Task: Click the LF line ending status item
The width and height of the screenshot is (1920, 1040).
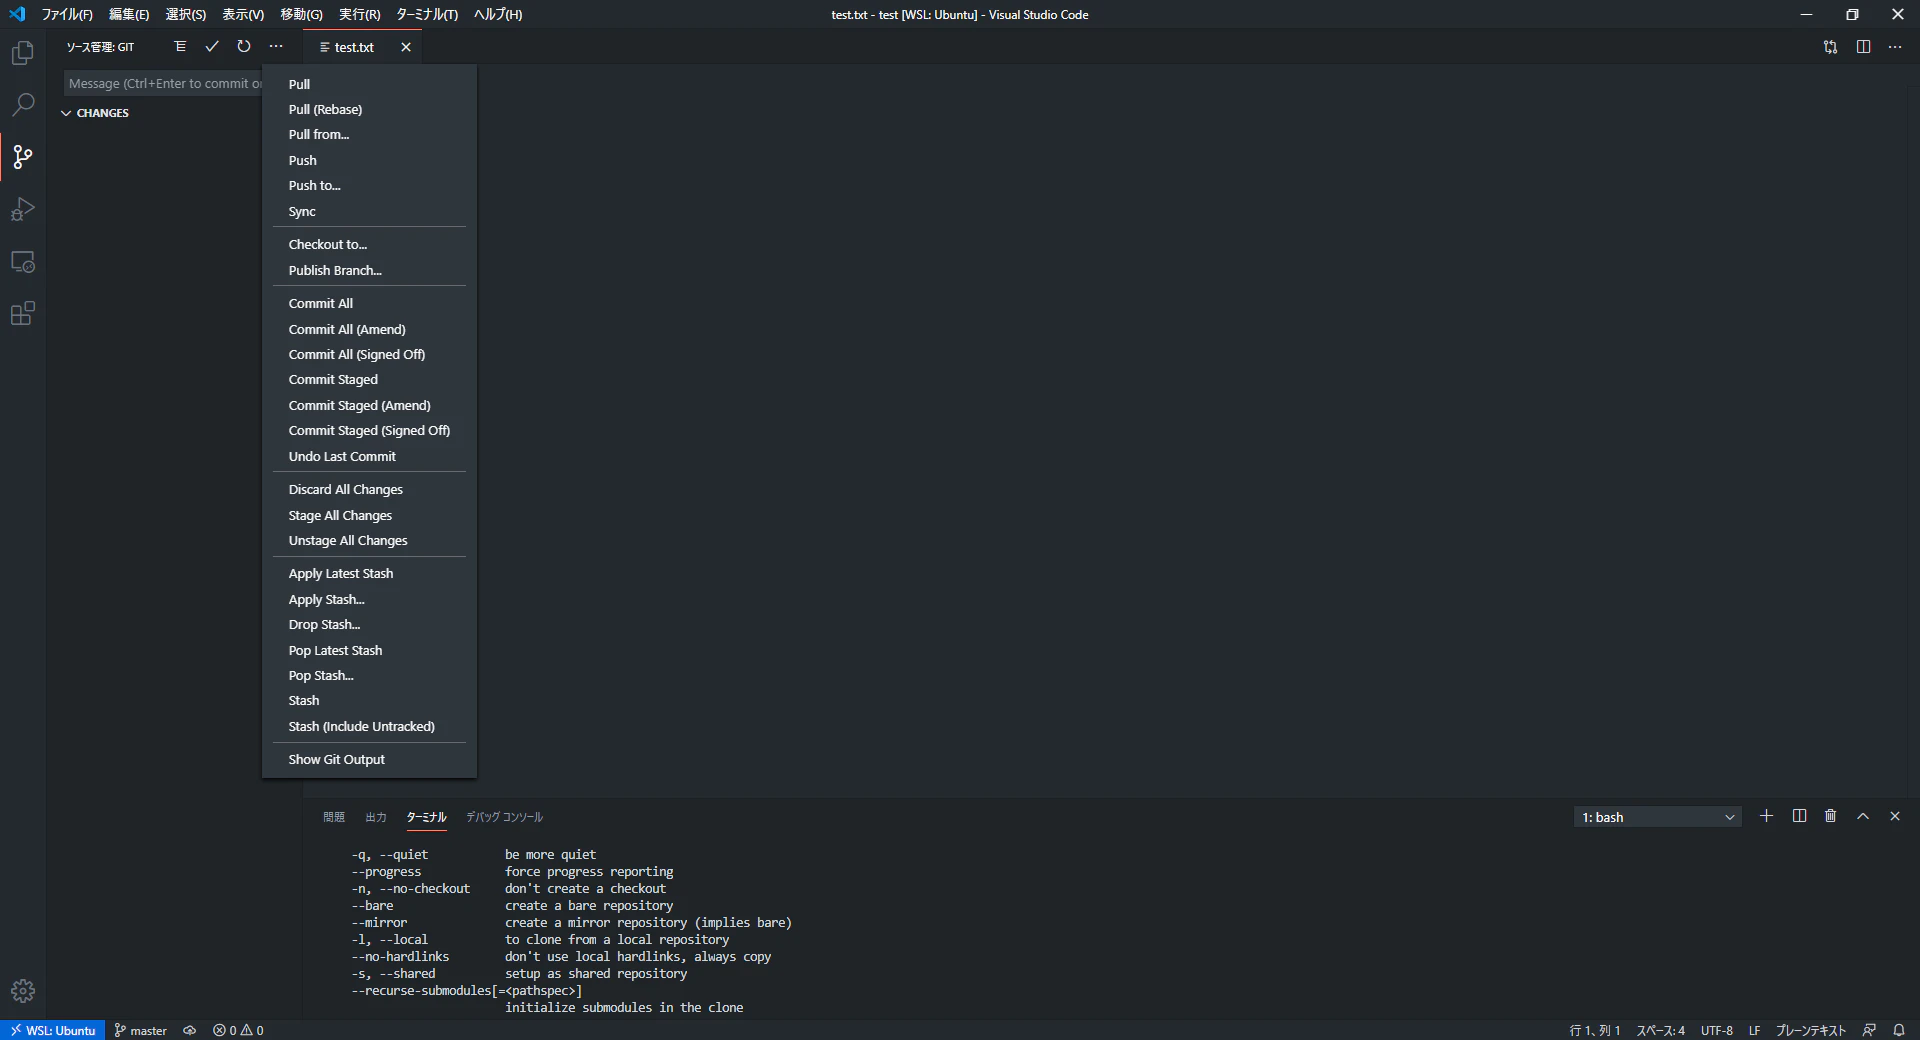Action: [x=1754, y=1030]
